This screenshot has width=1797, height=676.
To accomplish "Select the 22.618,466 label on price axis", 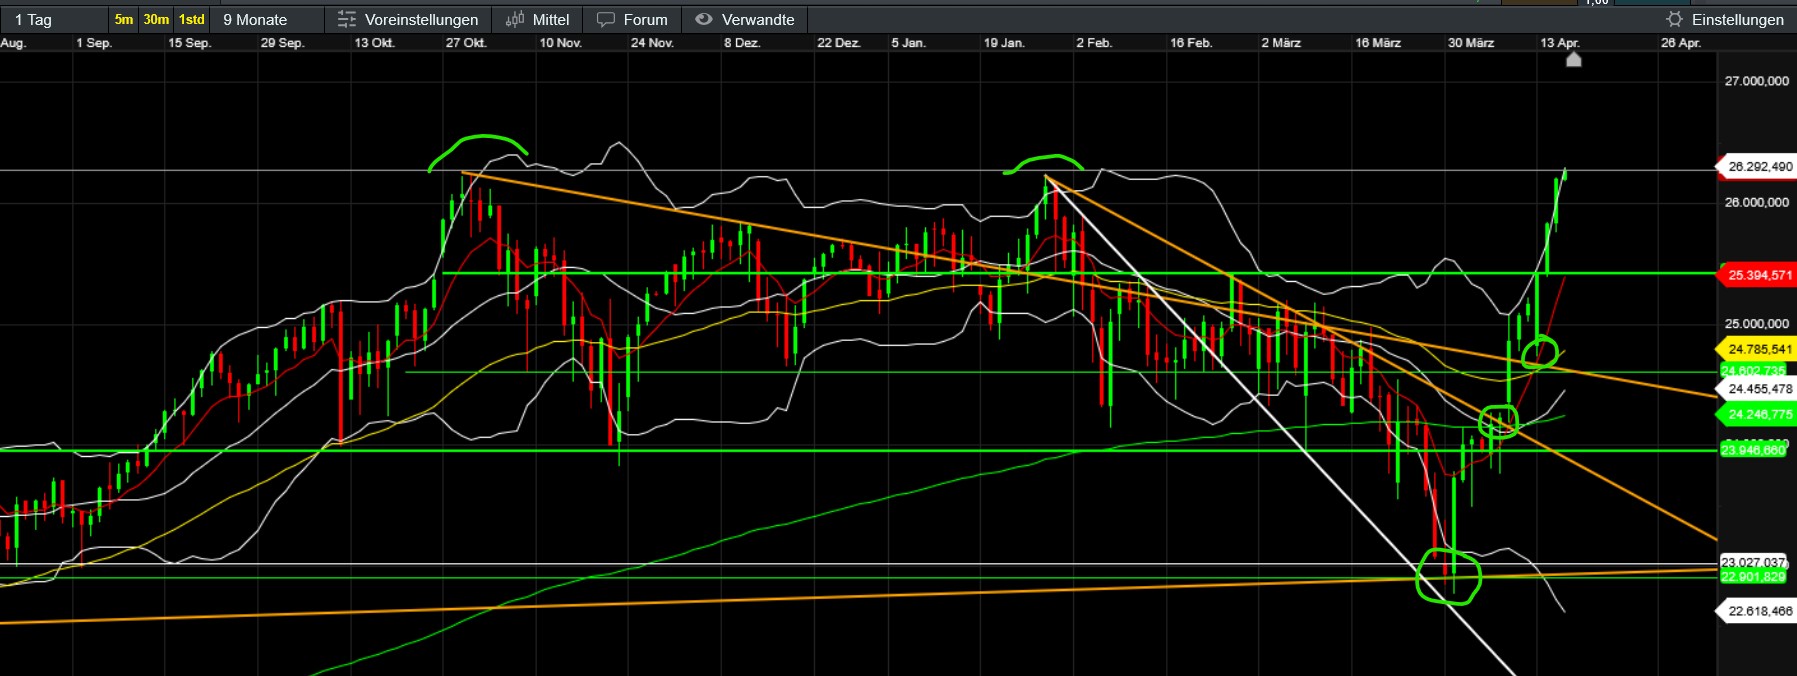I will [x=1758, y=611].
